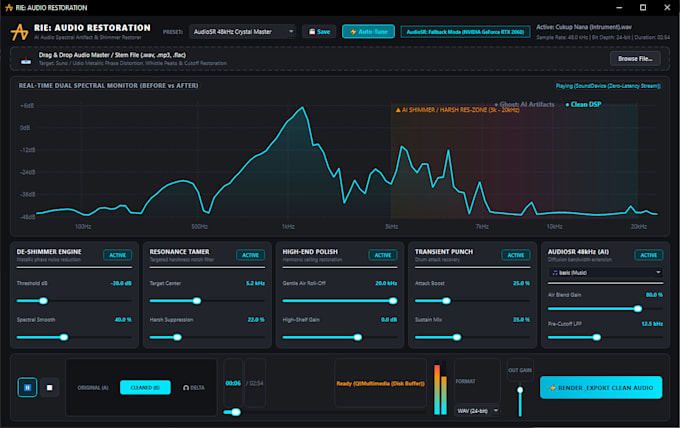Click the Browse File button
680x428 pixels.
[635, 59]
